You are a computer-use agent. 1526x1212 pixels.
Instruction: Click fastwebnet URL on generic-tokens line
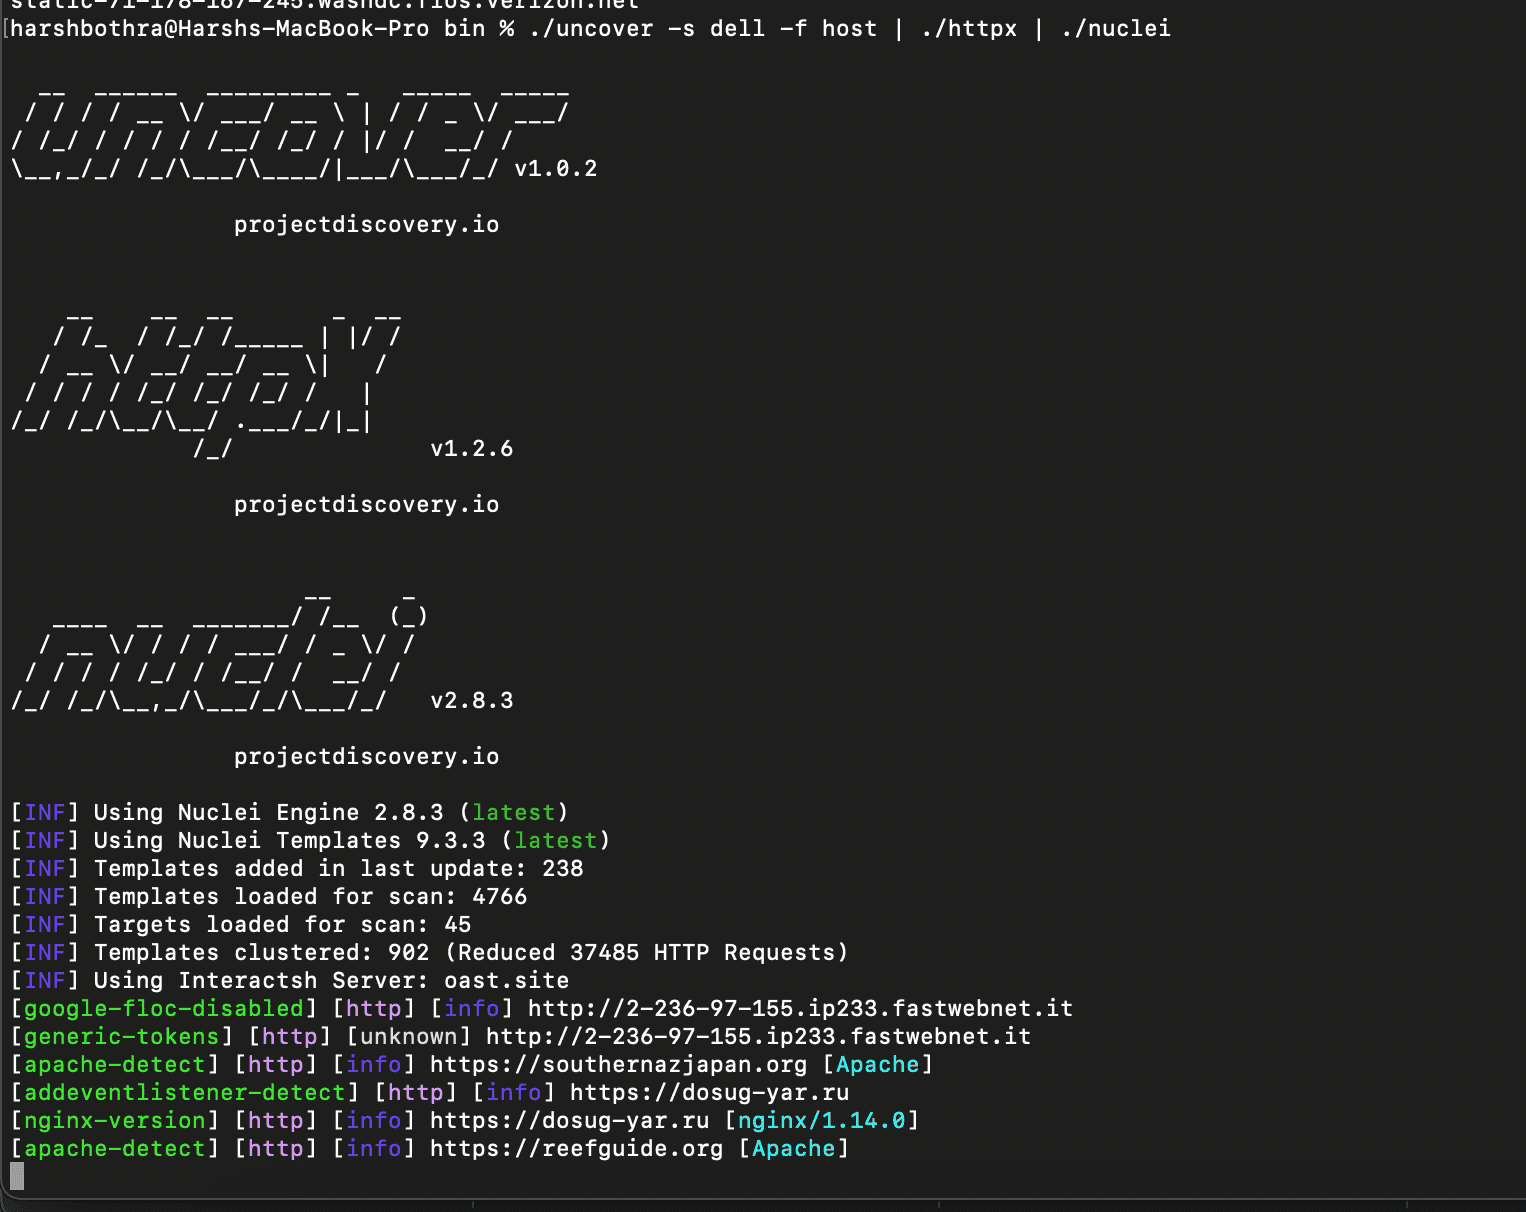click(x=758, y=1036)
